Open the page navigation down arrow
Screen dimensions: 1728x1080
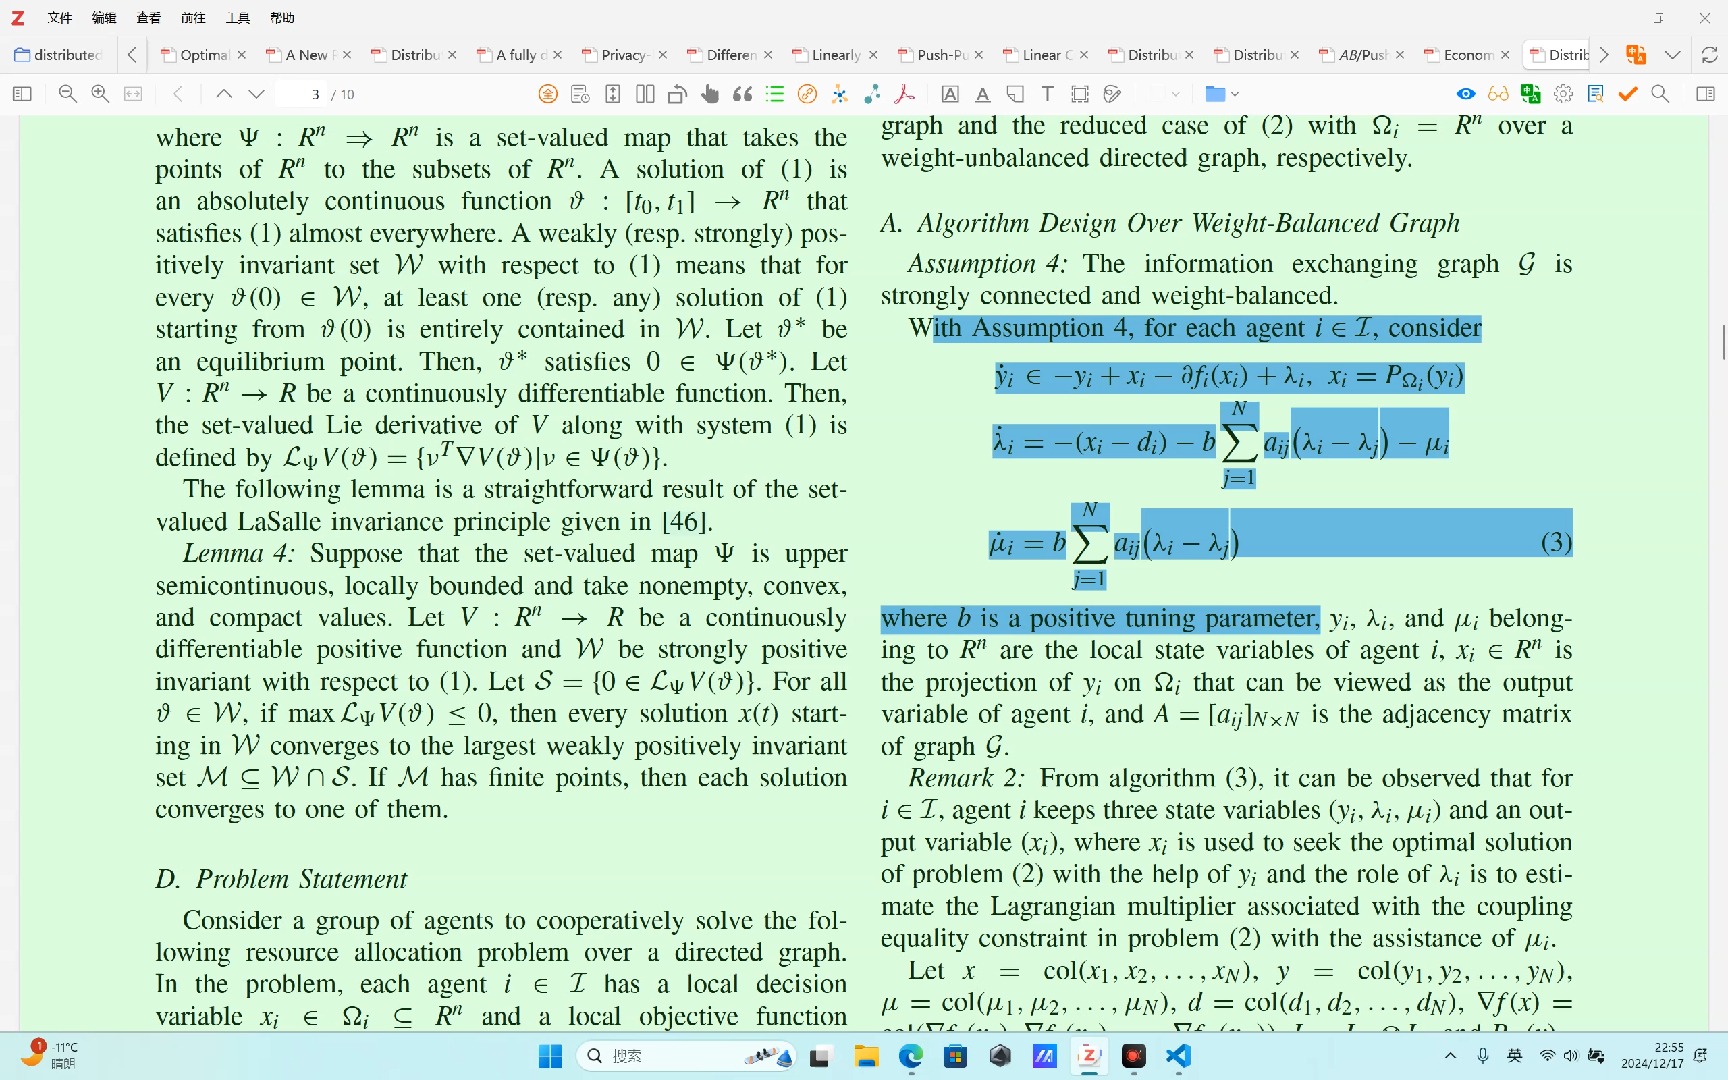click(x=256, y=94)
